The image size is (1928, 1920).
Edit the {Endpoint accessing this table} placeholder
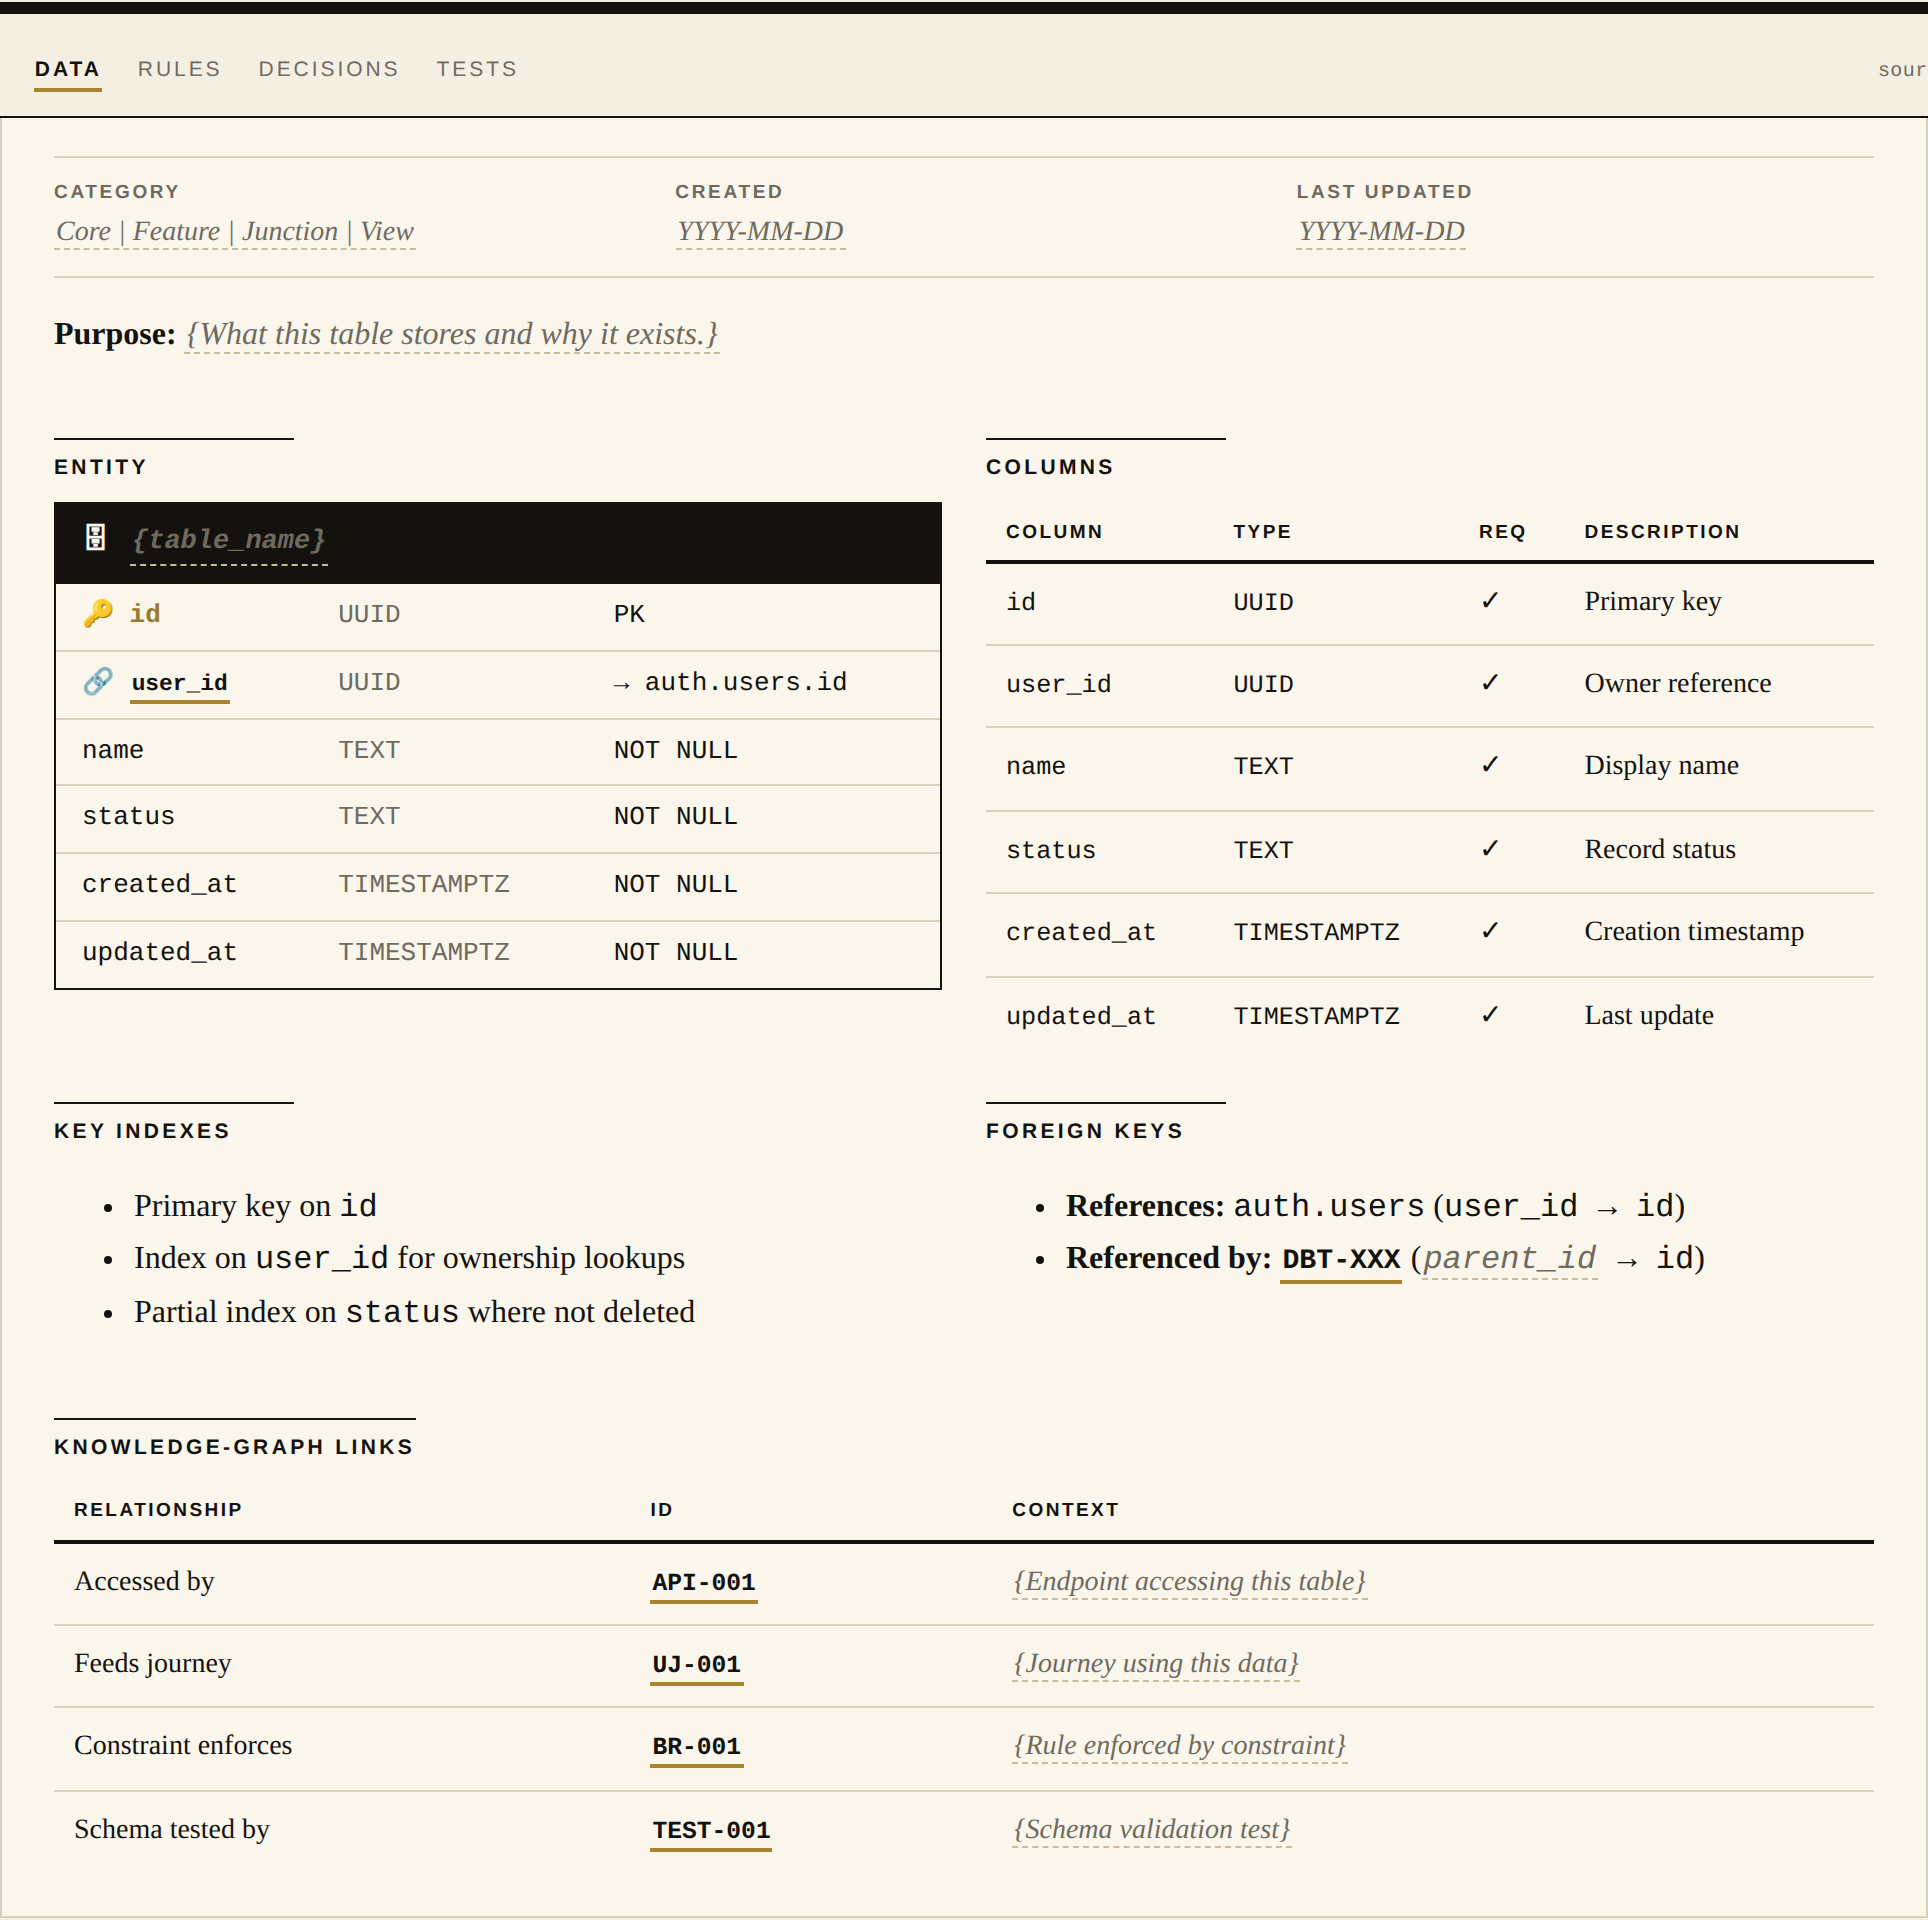coord(1189,1582)
